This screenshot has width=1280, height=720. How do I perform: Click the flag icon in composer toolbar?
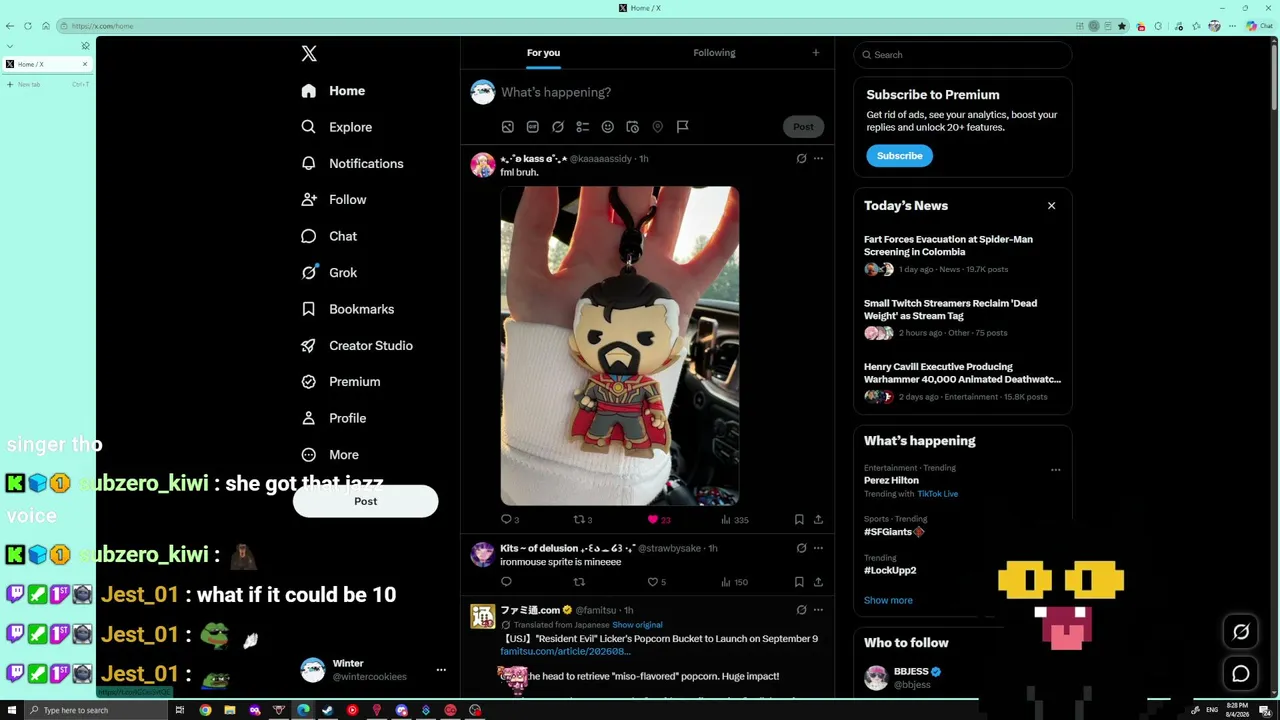[683, 127]
